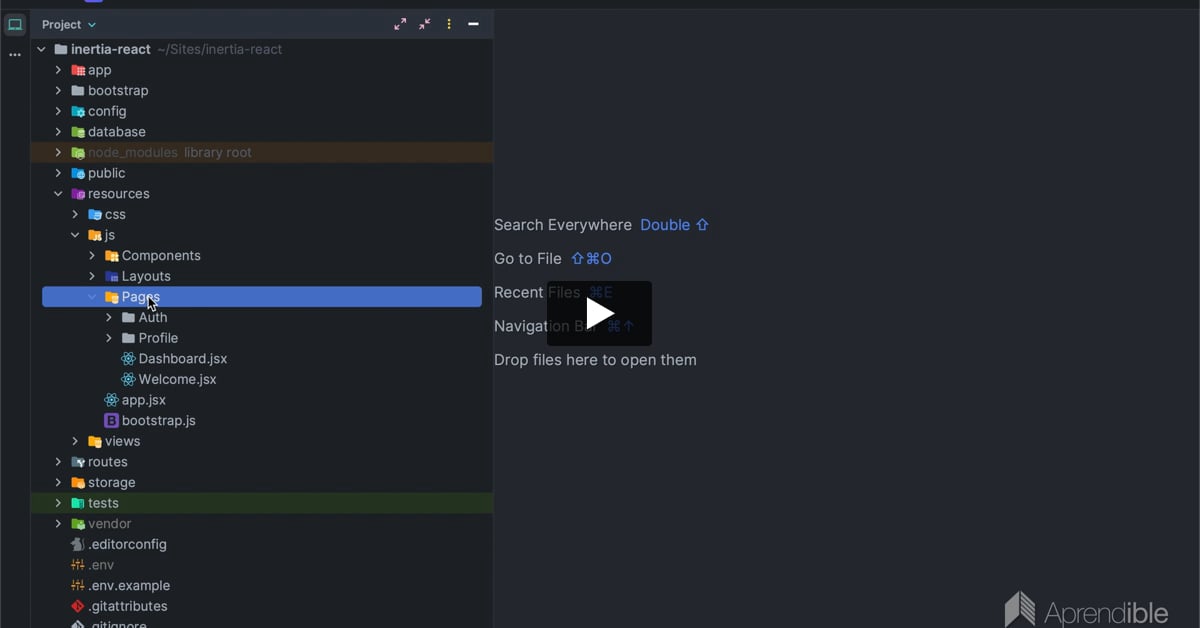Viewport: 1200px width, 628px height.
Task: Expand the tests folder chevron
Action: [58, 503]
